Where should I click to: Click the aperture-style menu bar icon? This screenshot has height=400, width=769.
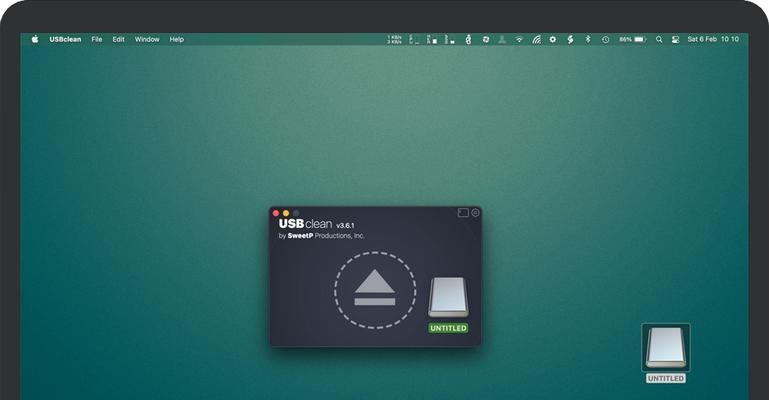(486, 39)
